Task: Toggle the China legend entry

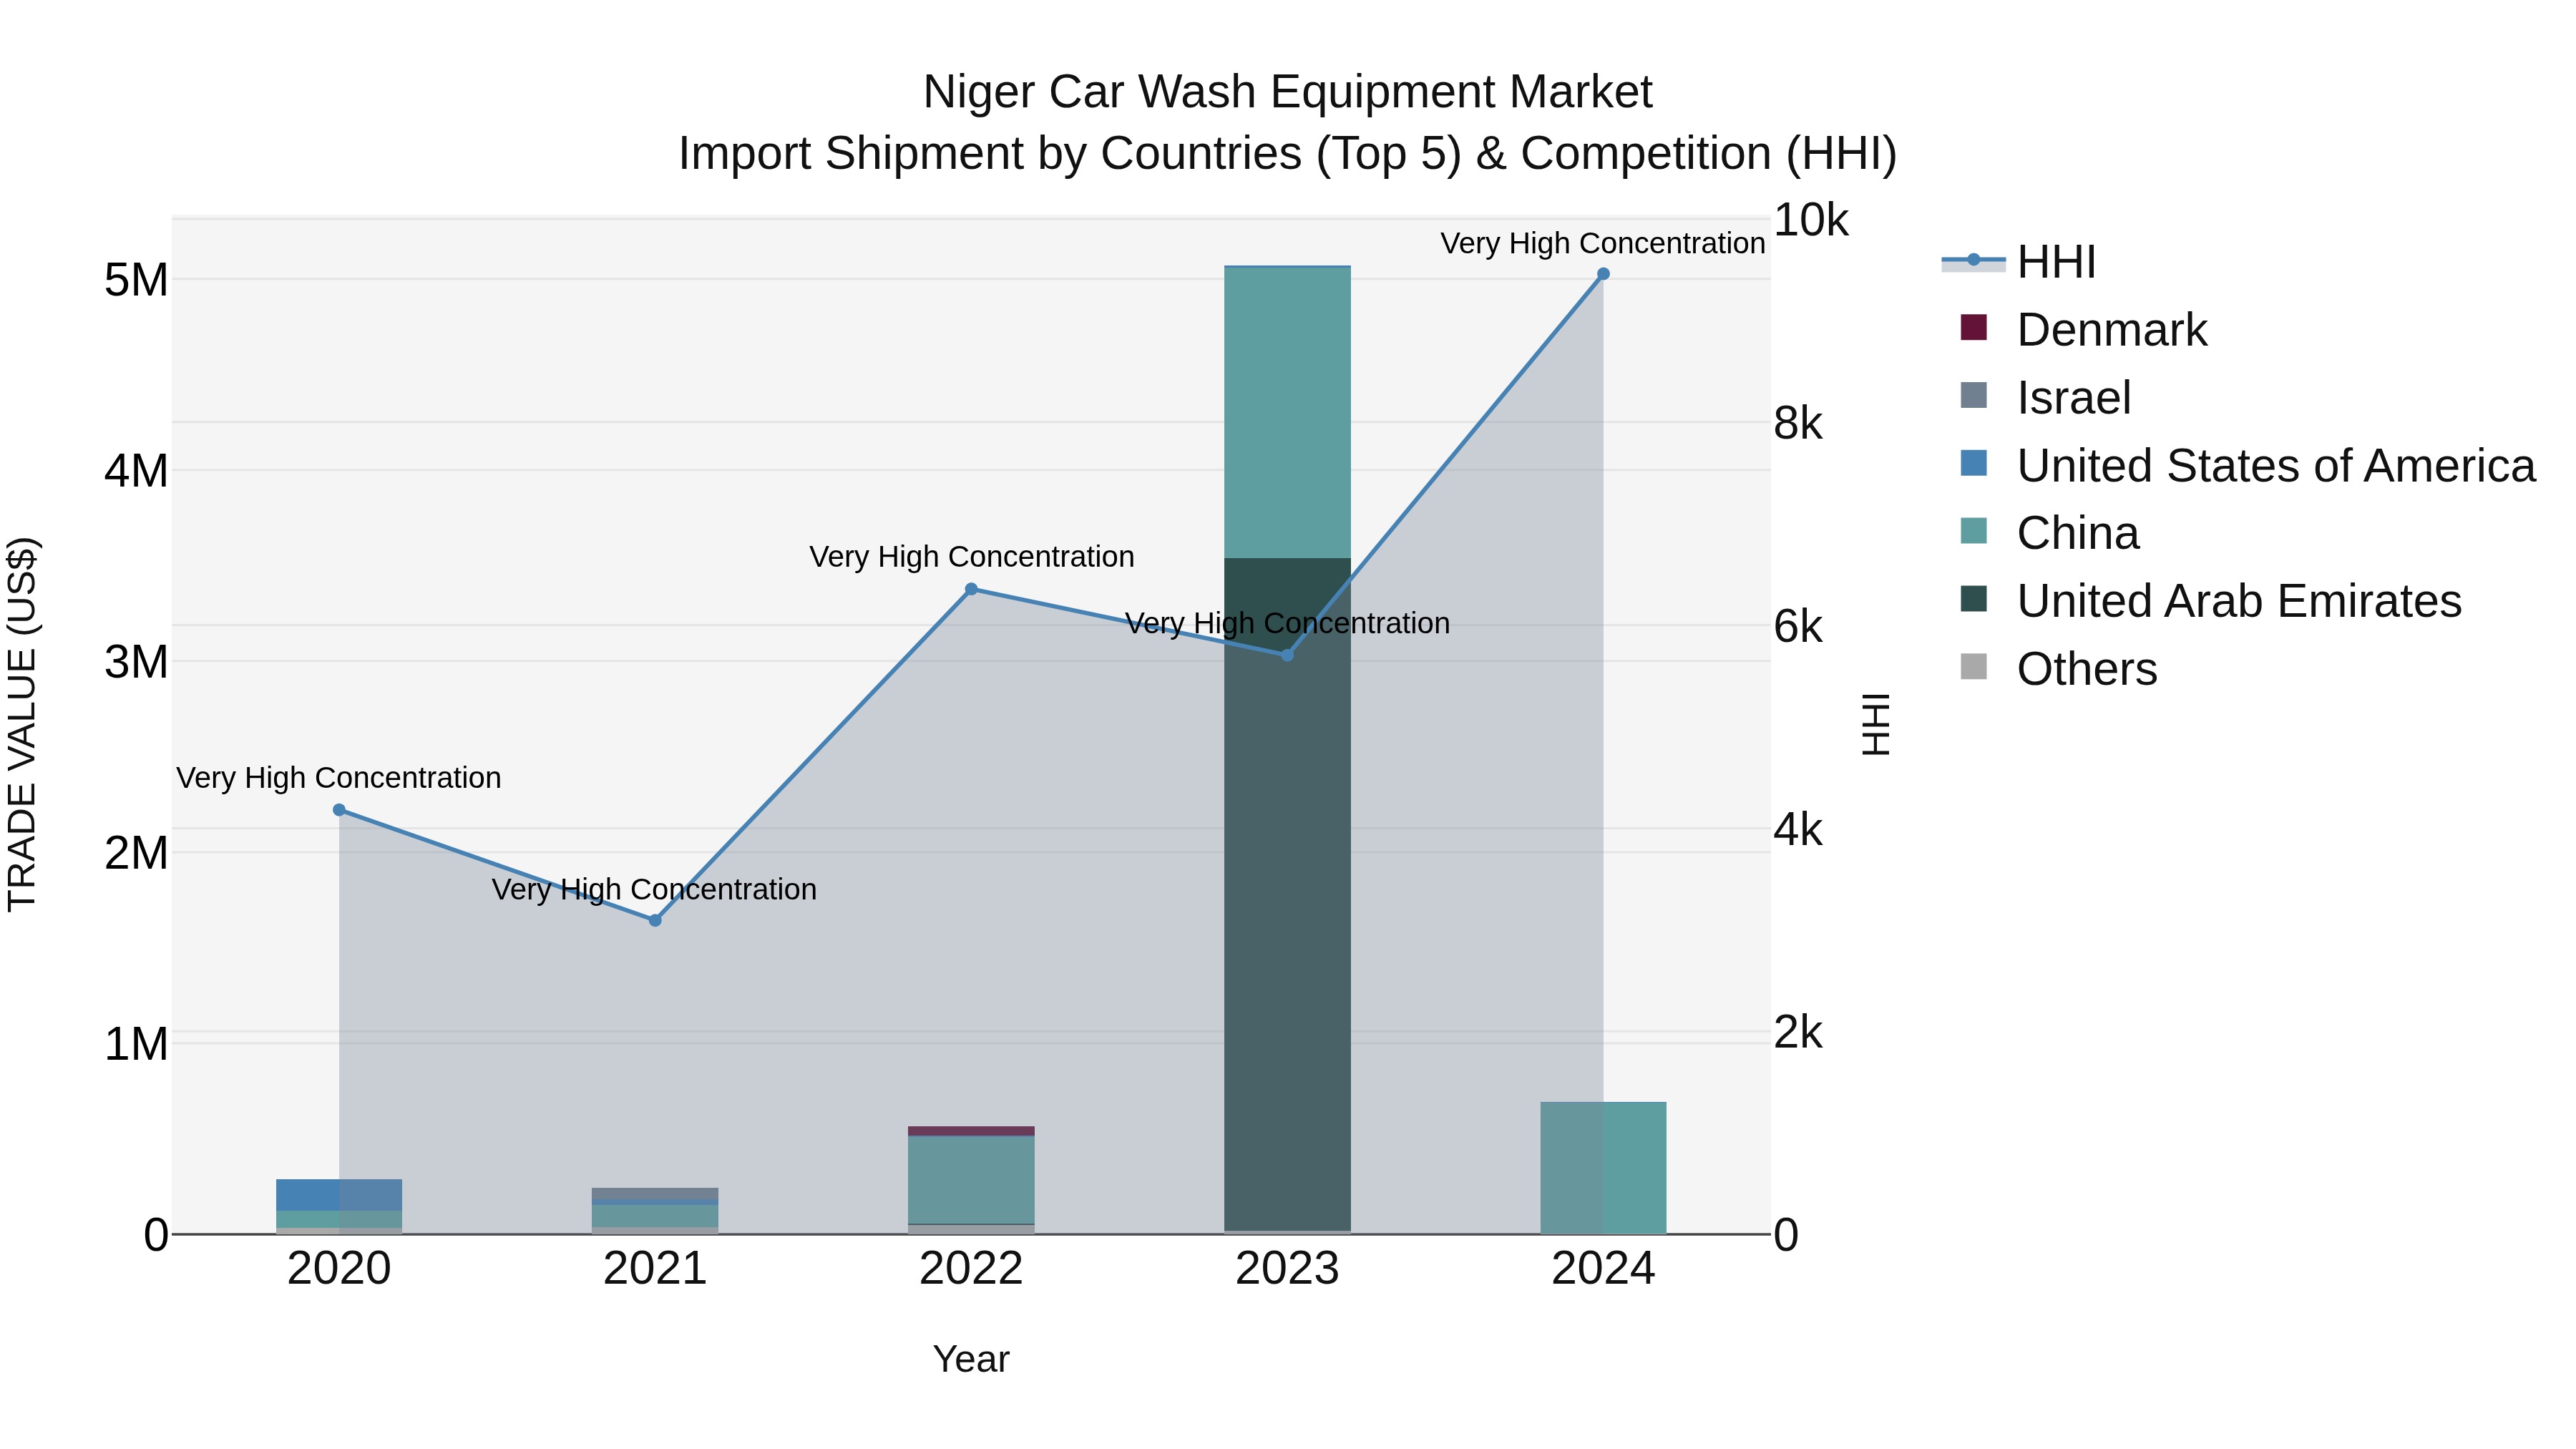Action: 2050,533
